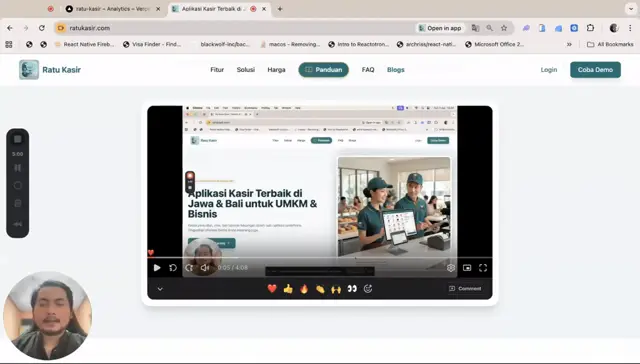Image resolution: width=640 pixels, height=364 pixels.
Task: Collapse the recorder panel with the double-arrow icon
Action: click(18, 224)
